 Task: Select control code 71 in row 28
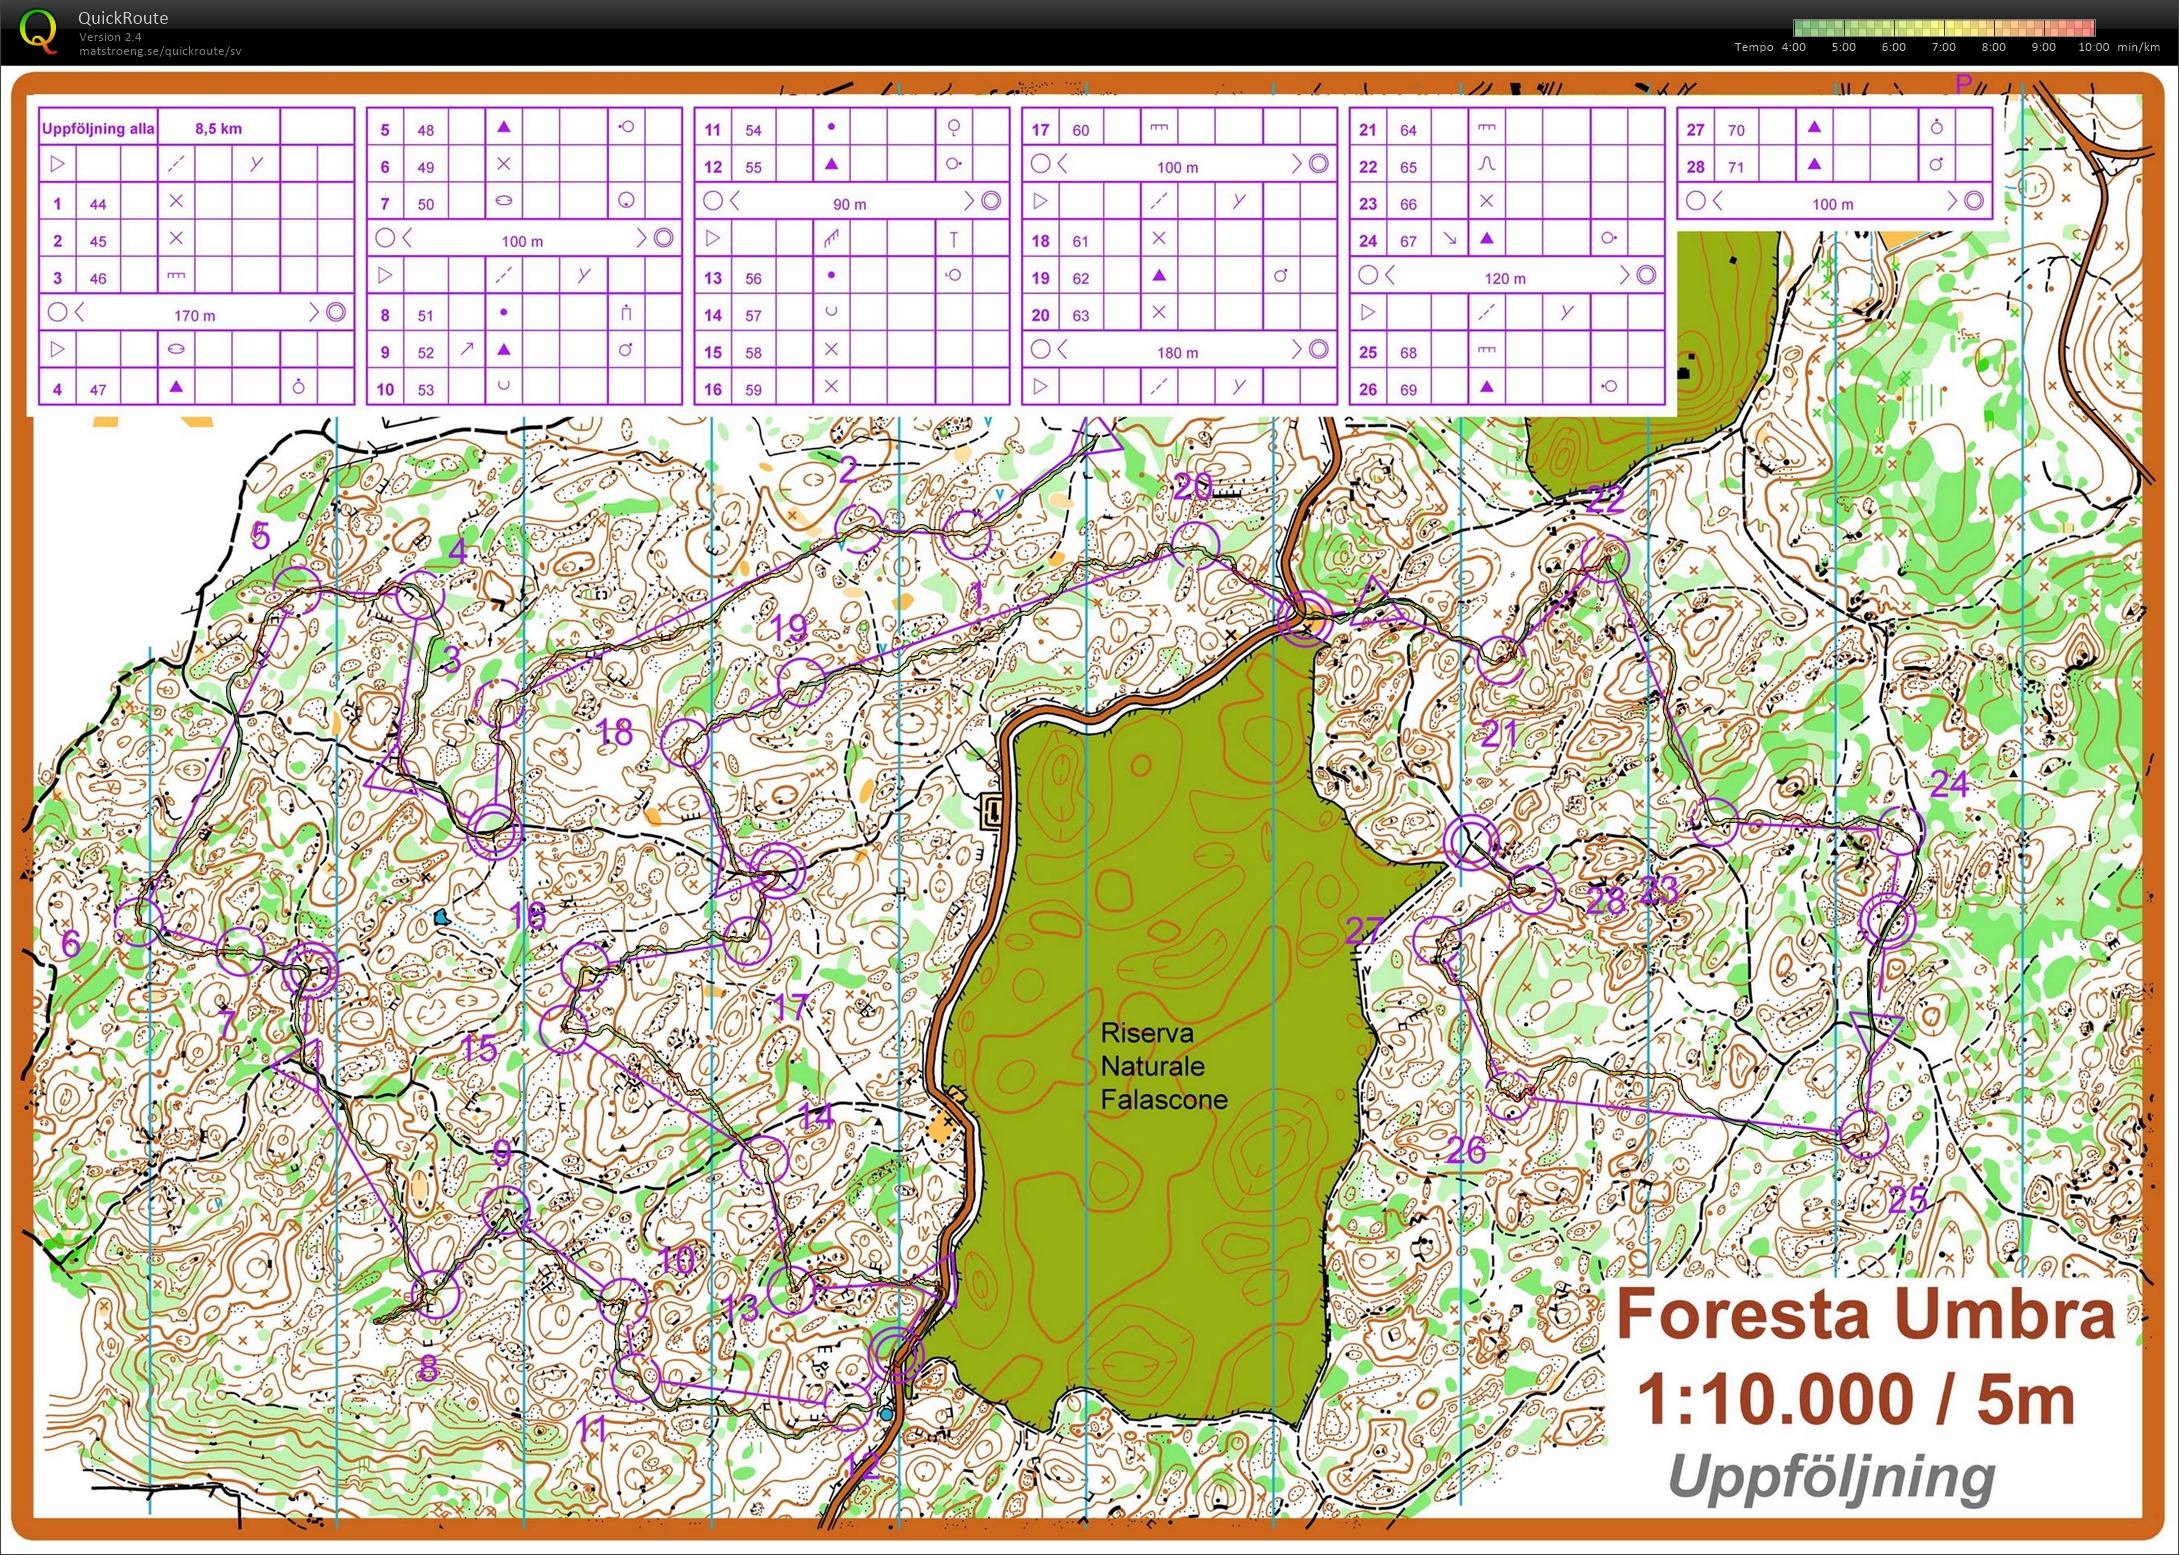[x=1736, y=167]
